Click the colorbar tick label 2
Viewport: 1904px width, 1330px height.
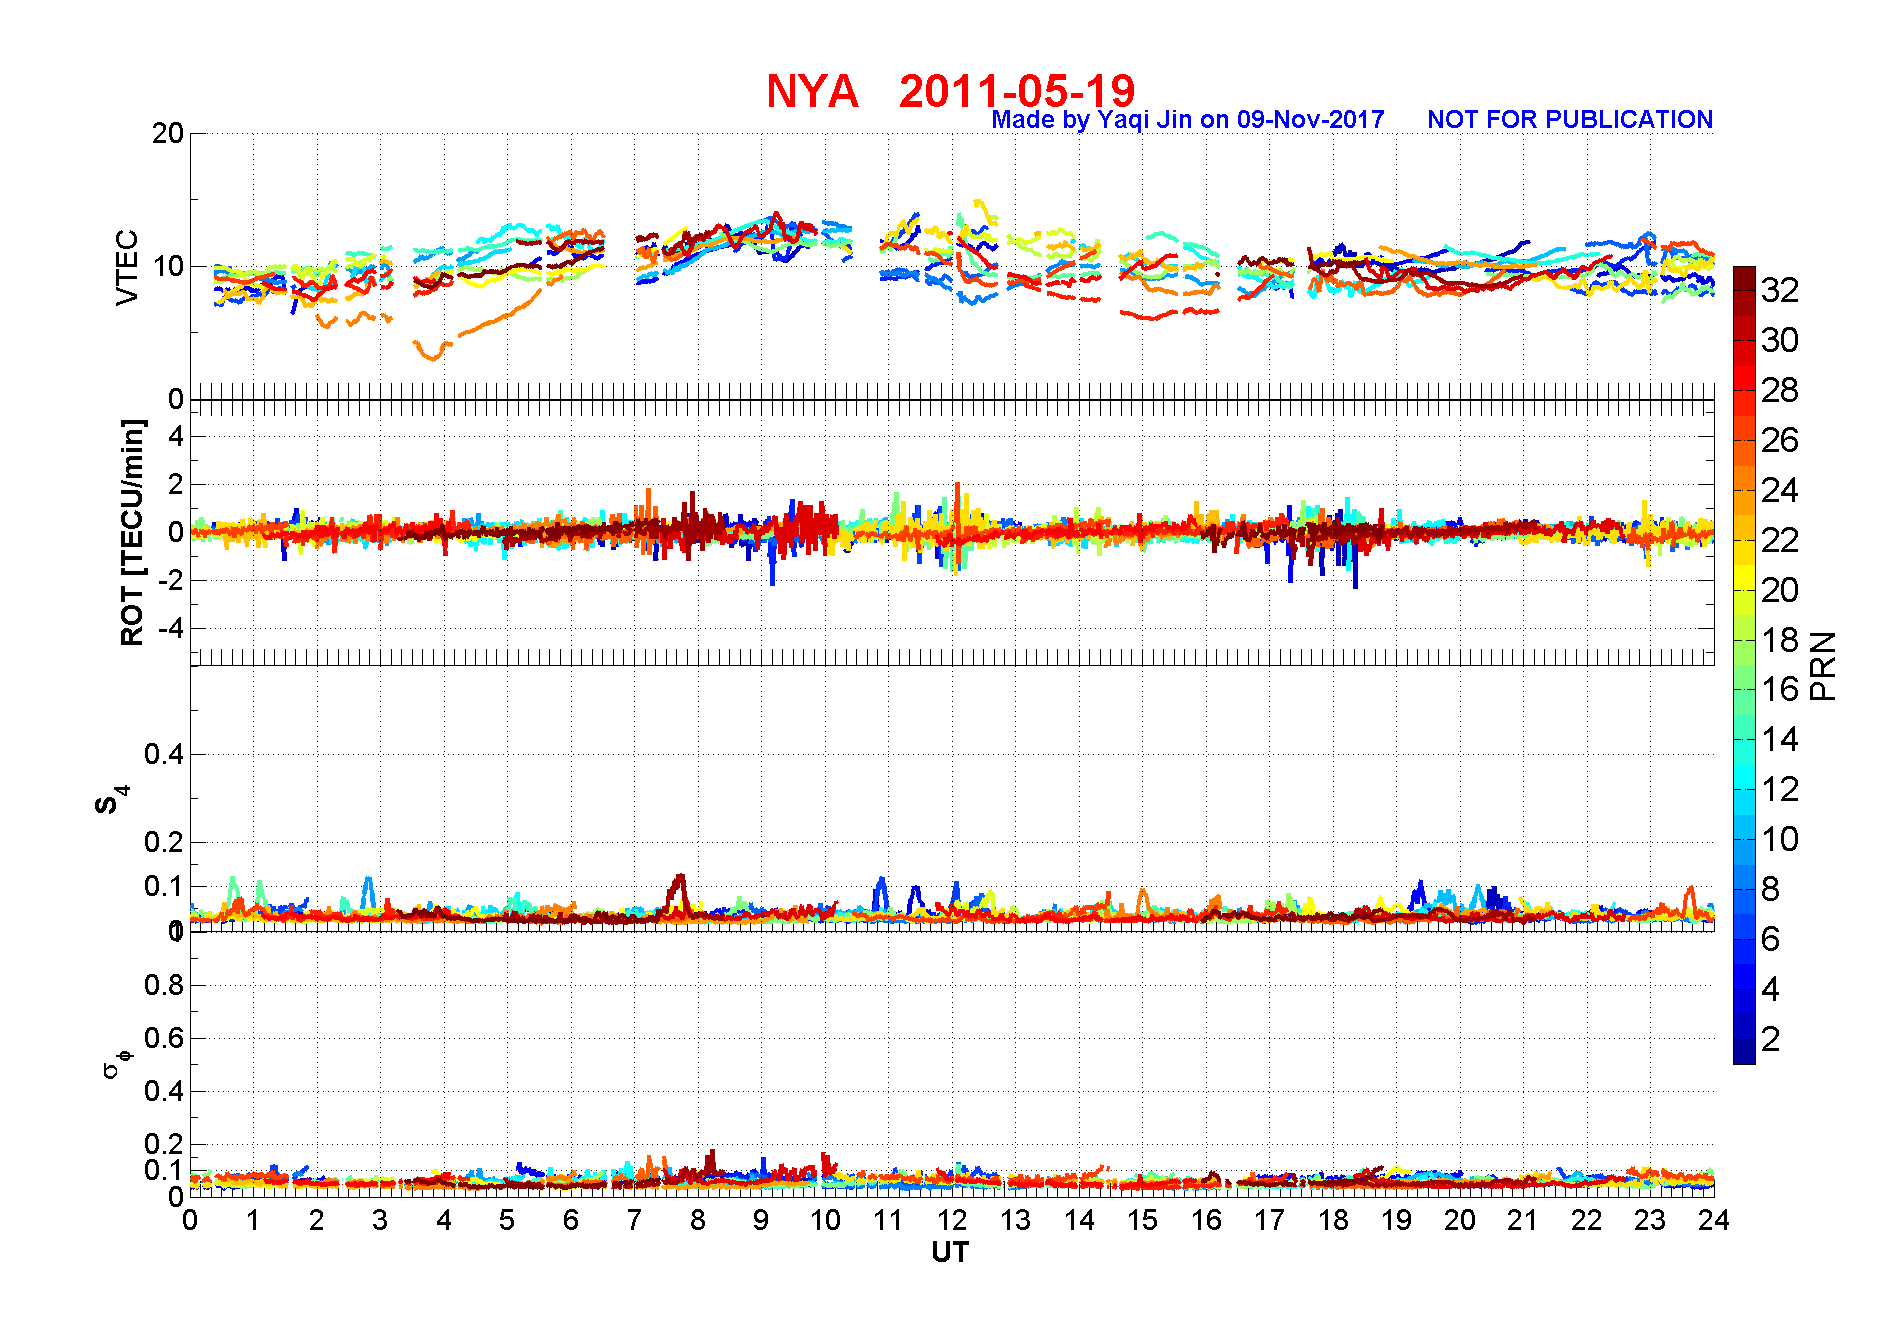click(1771, 1039)
